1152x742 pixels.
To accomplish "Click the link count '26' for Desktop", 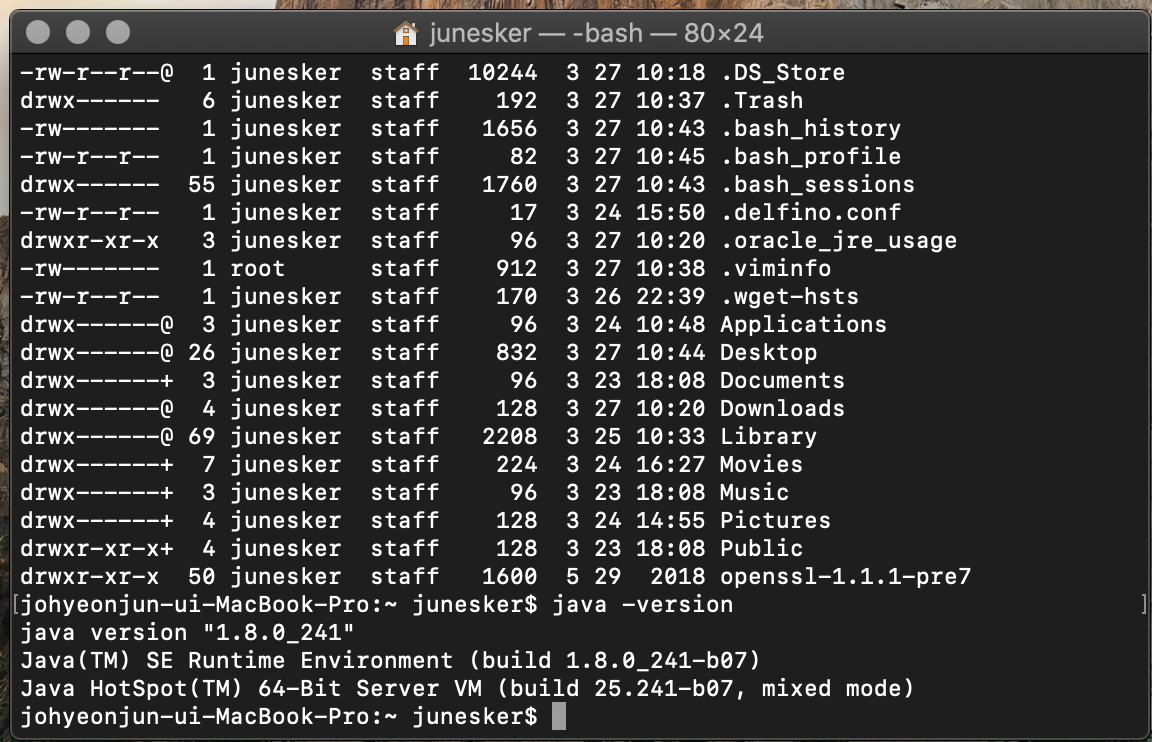I will (x=202, y=353).
